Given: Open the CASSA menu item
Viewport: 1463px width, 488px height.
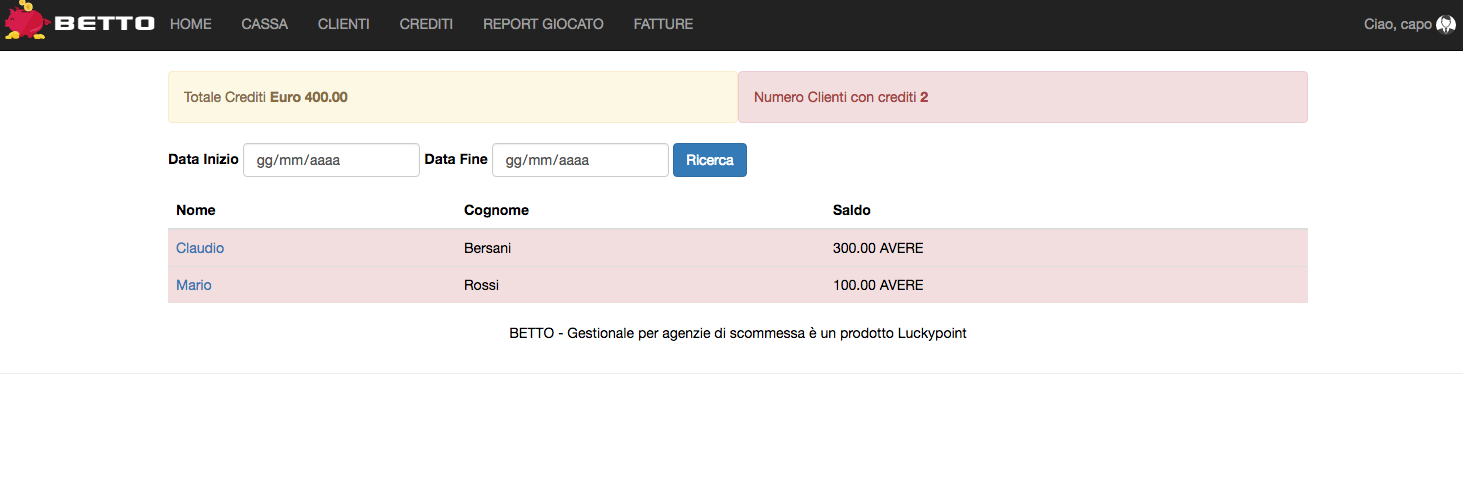Looking at the screenshot, I should point(265,24).
